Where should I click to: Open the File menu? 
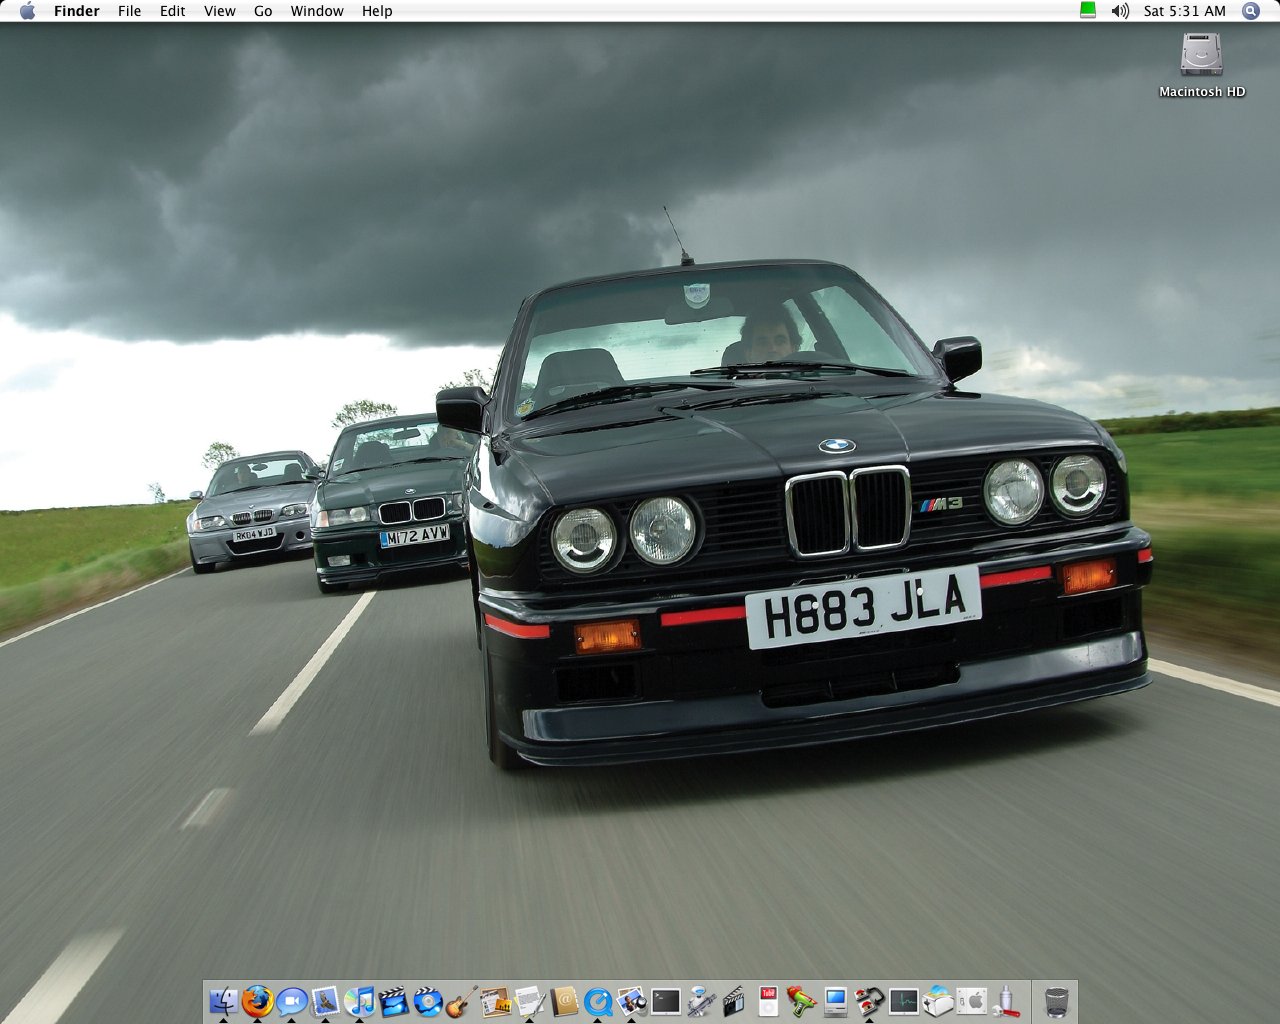coord(129,11)
